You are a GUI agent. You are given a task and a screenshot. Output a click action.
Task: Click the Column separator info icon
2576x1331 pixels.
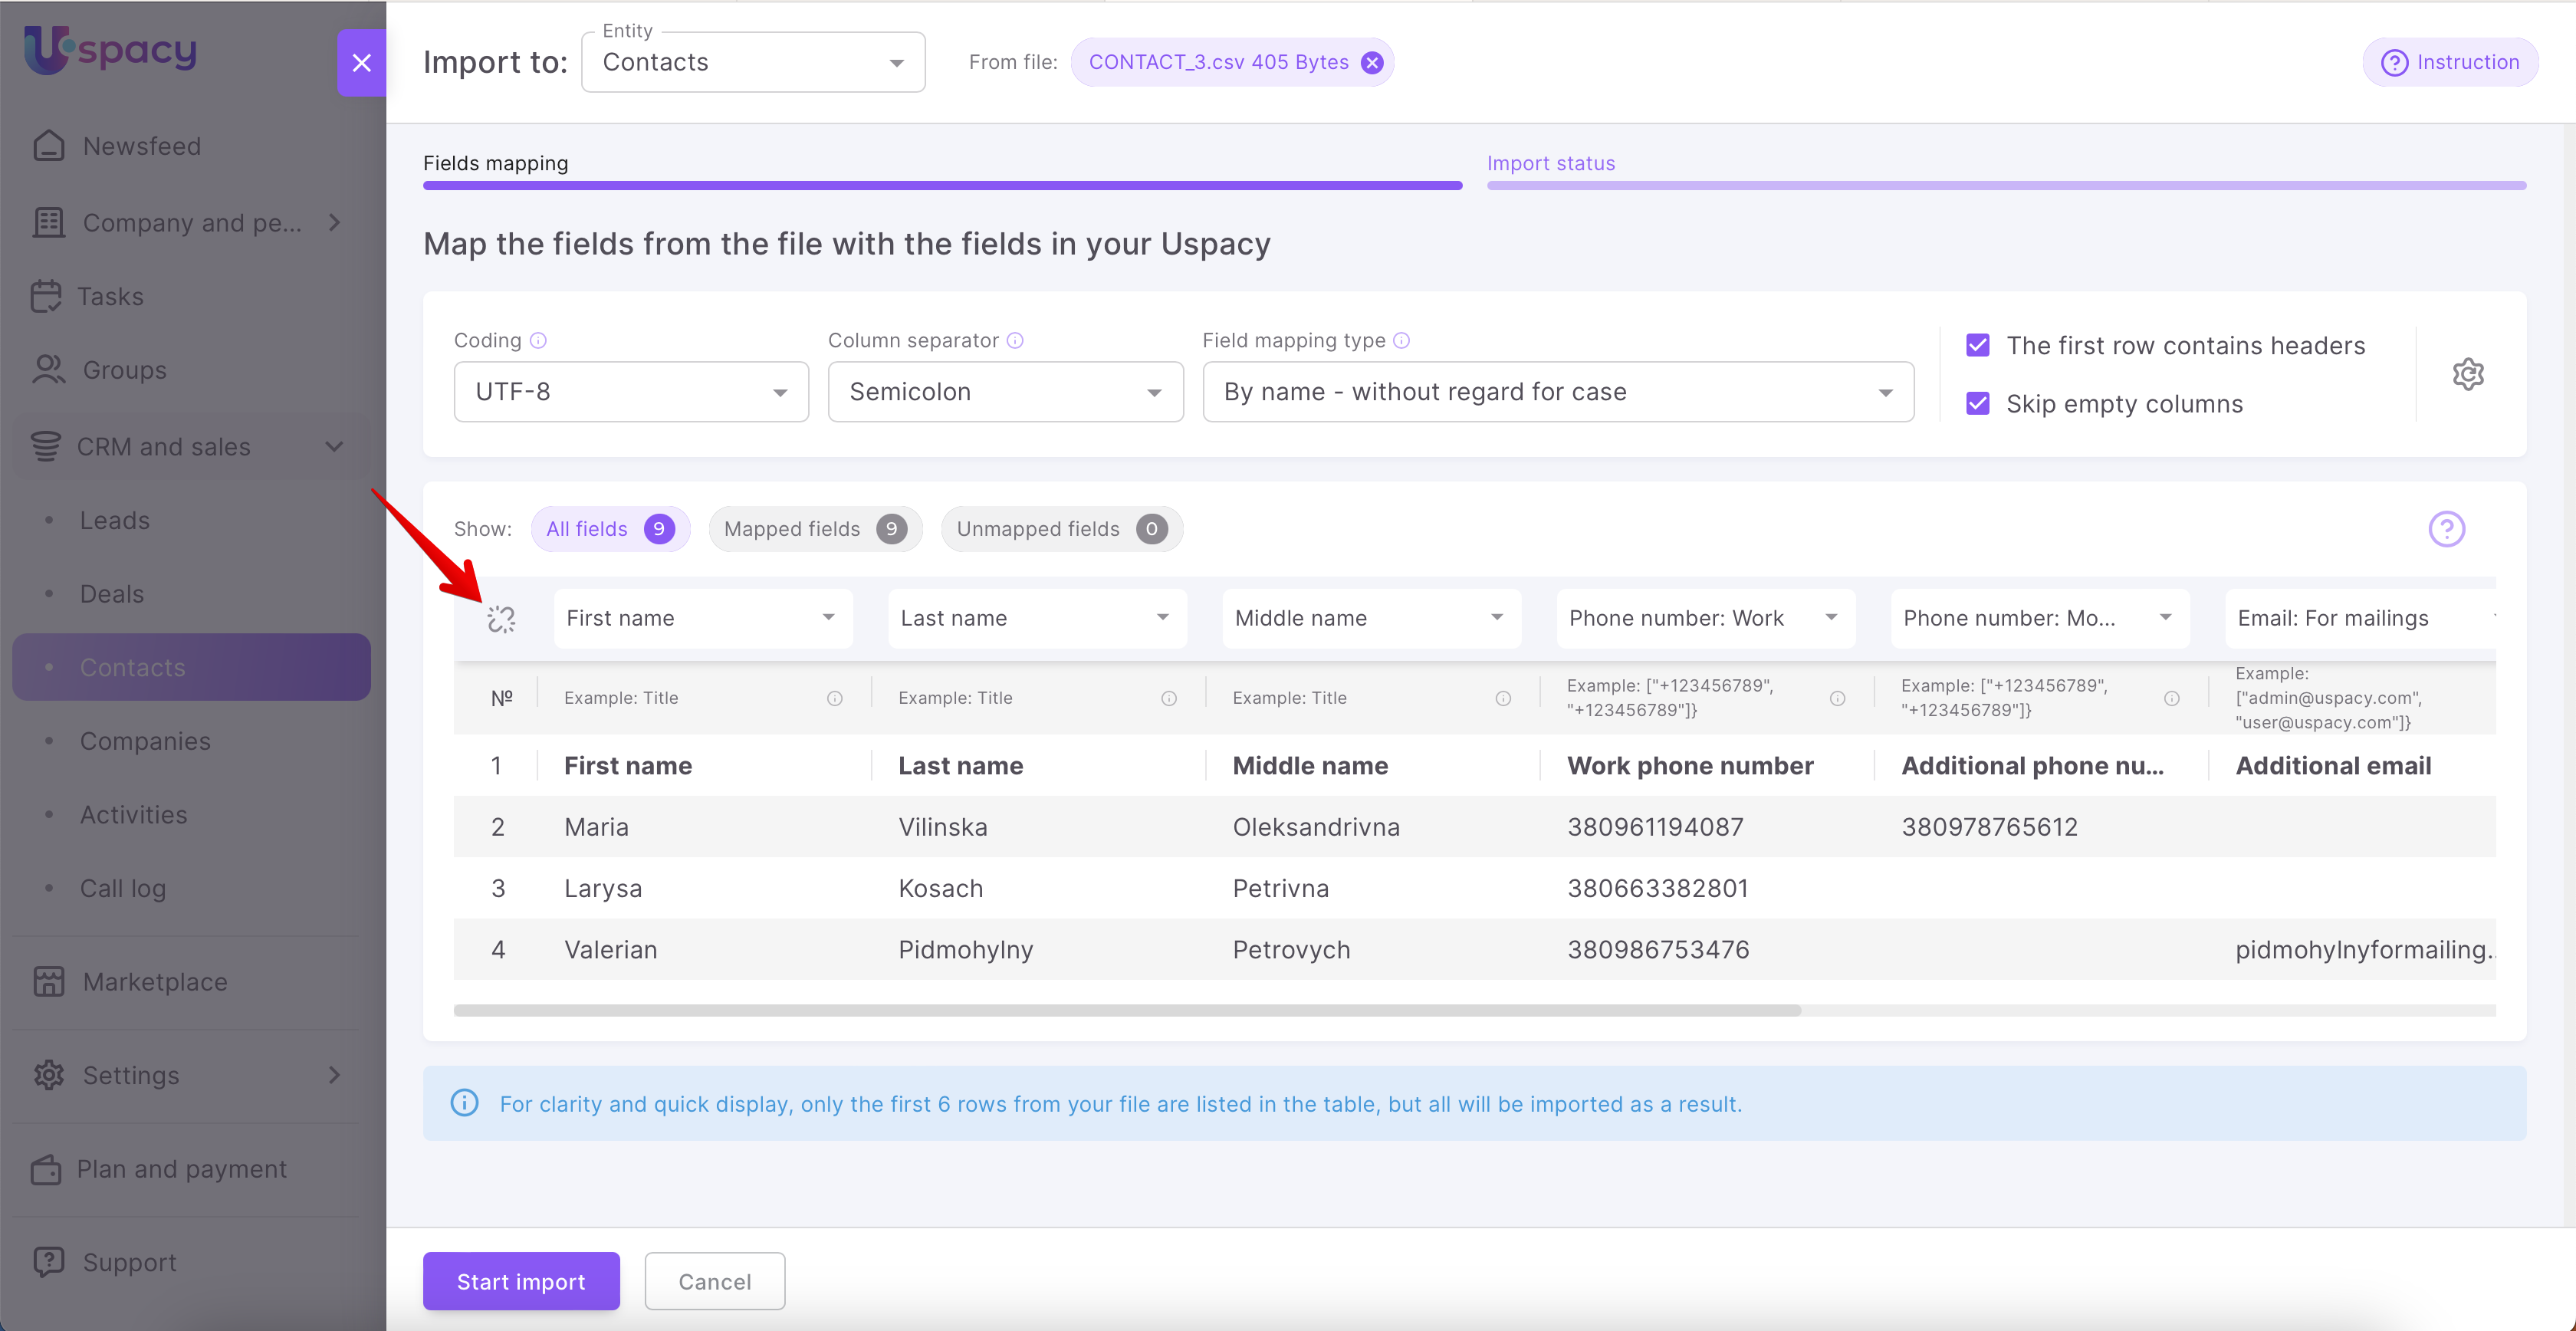click(x=1015, y=341)
